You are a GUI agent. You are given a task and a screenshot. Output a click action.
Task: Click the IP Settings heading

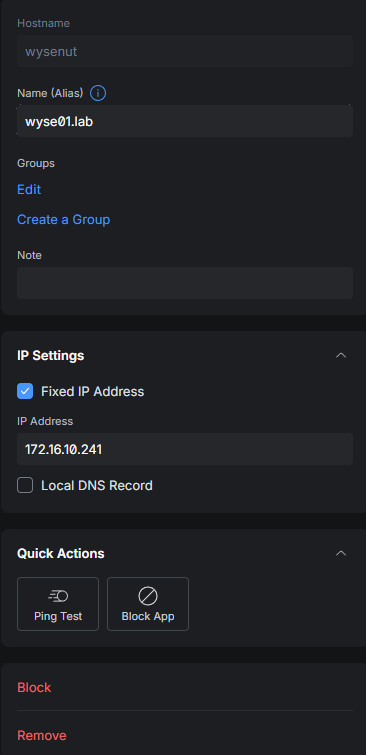point(51,355)
